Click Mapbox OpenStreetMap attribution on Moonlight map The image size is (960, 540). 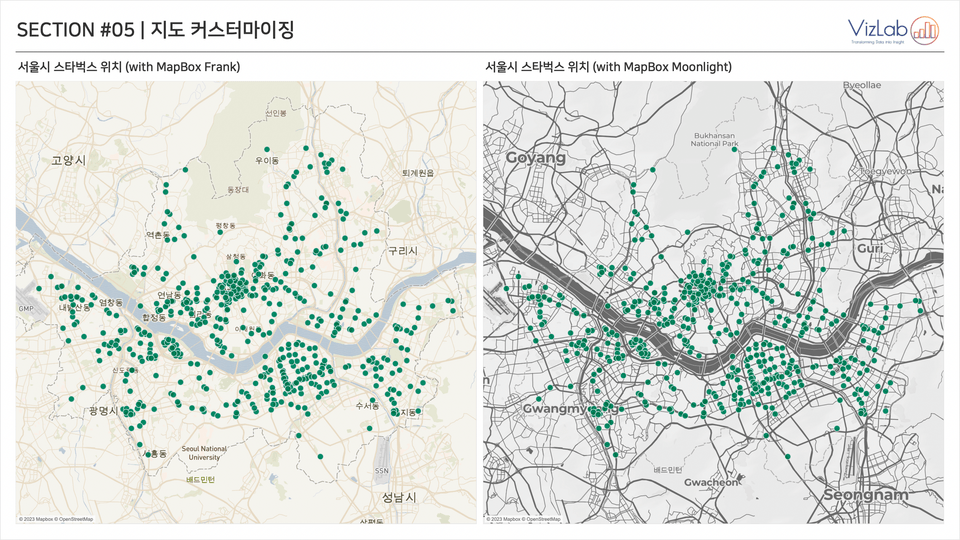coord(523,519)
